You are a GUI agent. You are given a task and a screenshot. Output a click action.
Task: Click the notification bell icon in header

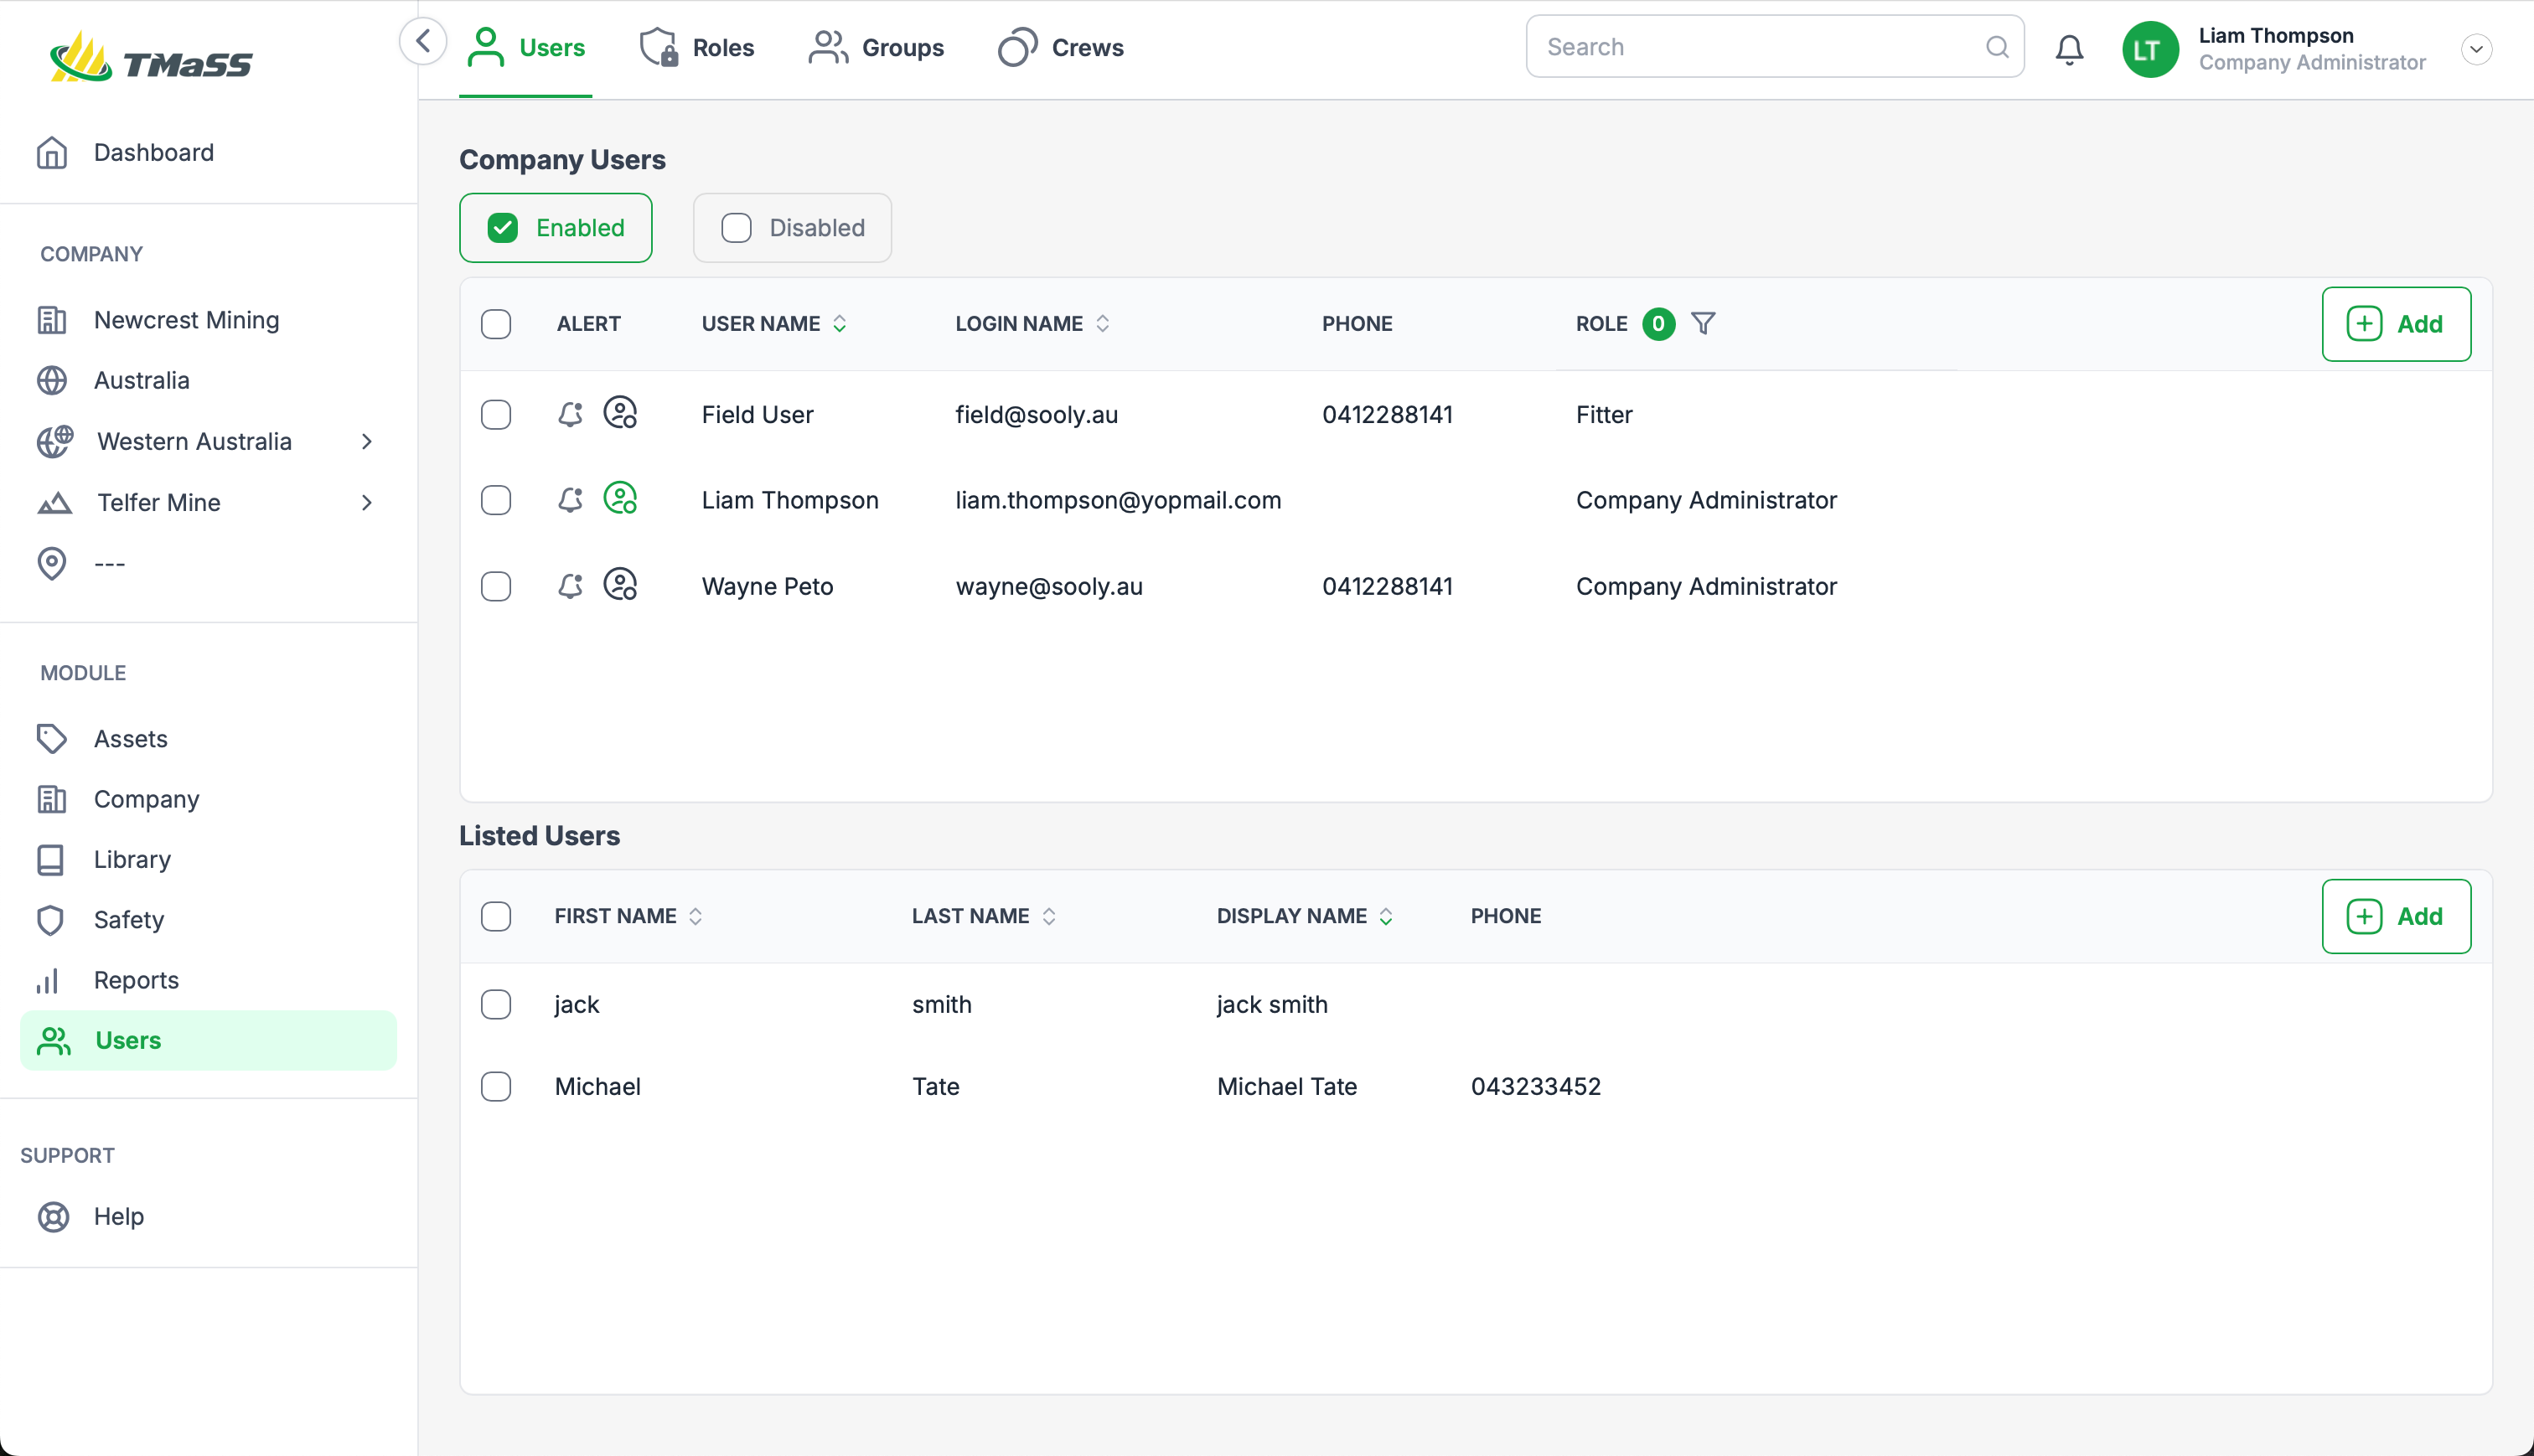click(x=2069, y=49)
